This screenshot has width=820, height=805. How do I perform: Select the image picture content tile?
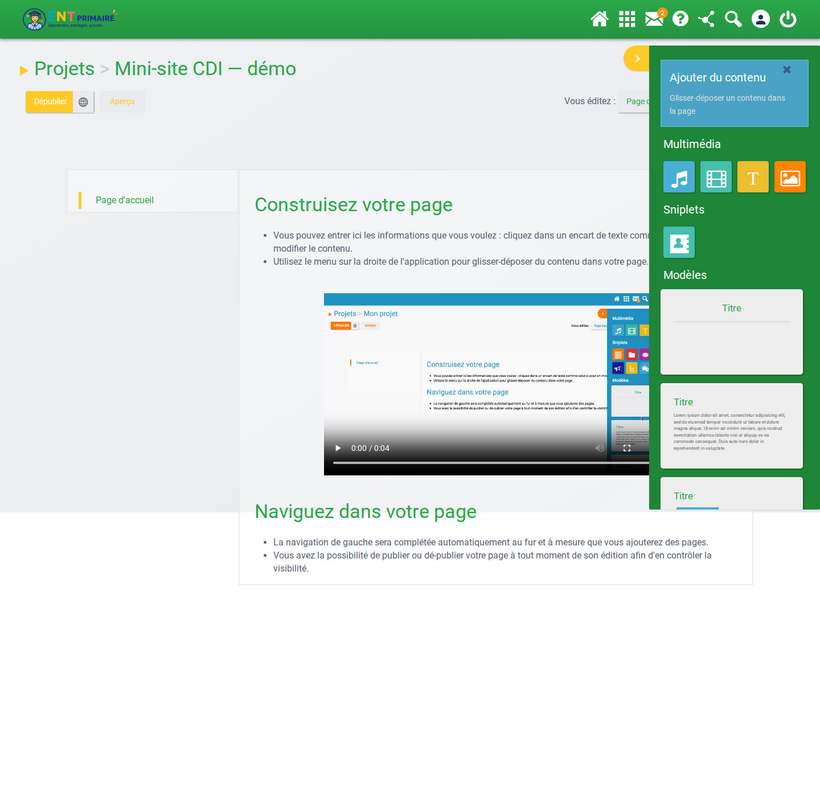point(790,177)
